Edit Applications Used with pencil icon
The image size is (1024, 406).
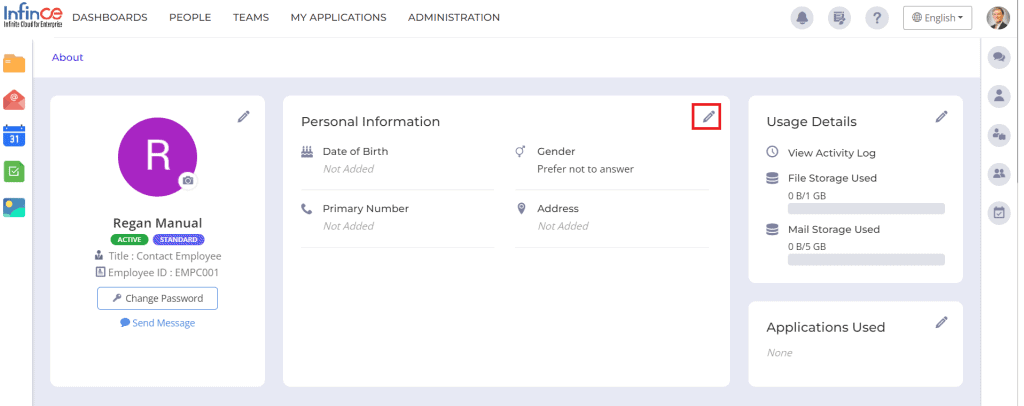[x=941, y=322]
